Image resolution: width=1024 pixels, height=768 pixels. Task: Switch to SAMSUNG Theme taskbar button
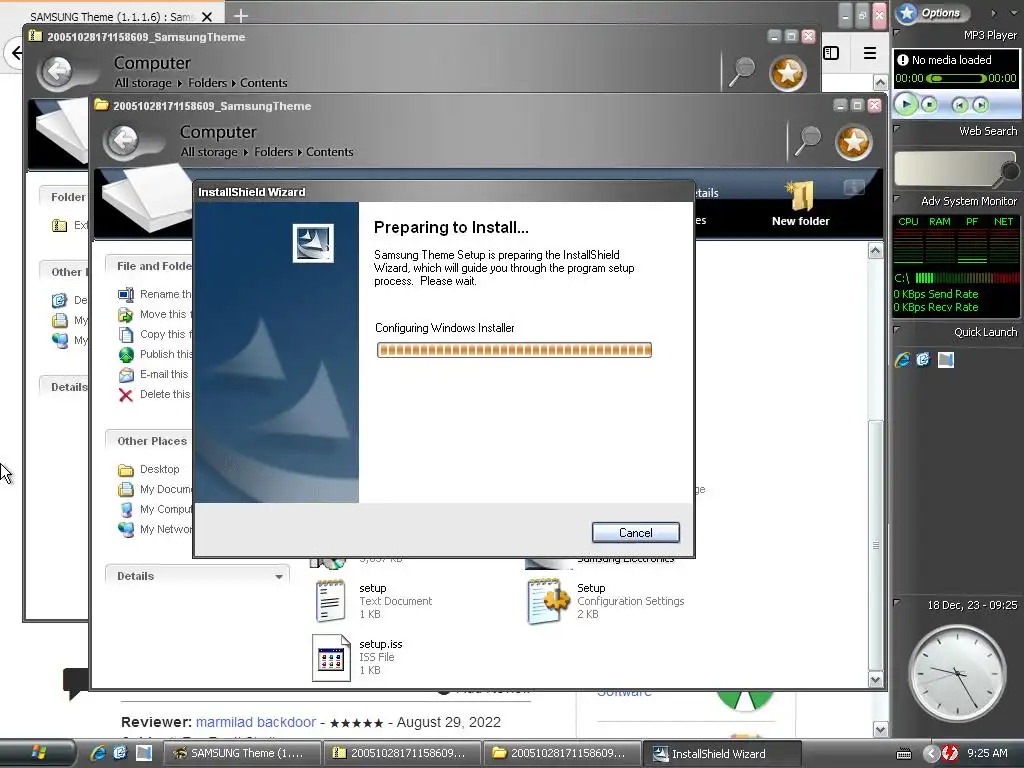pos(242,753)
